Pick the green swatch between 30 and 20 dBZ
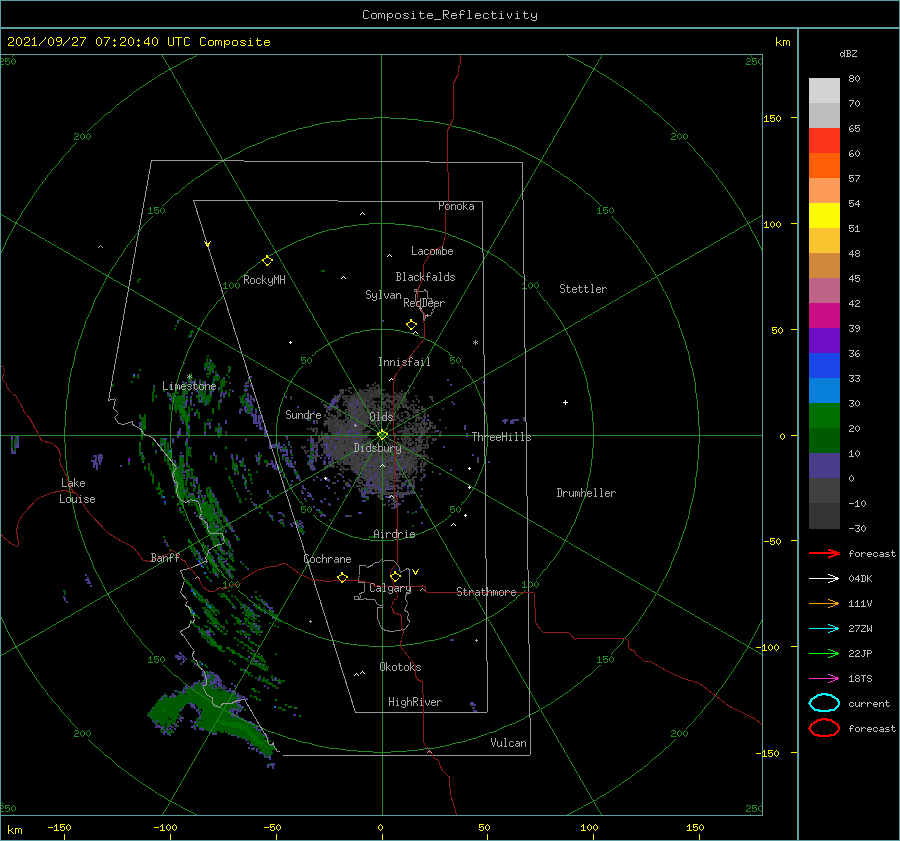 (824, 416)
